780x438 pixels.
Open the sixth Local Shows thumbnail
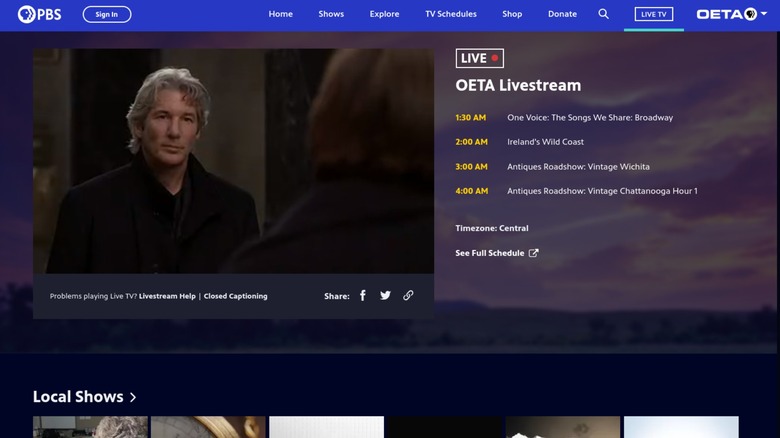point(681,427)
